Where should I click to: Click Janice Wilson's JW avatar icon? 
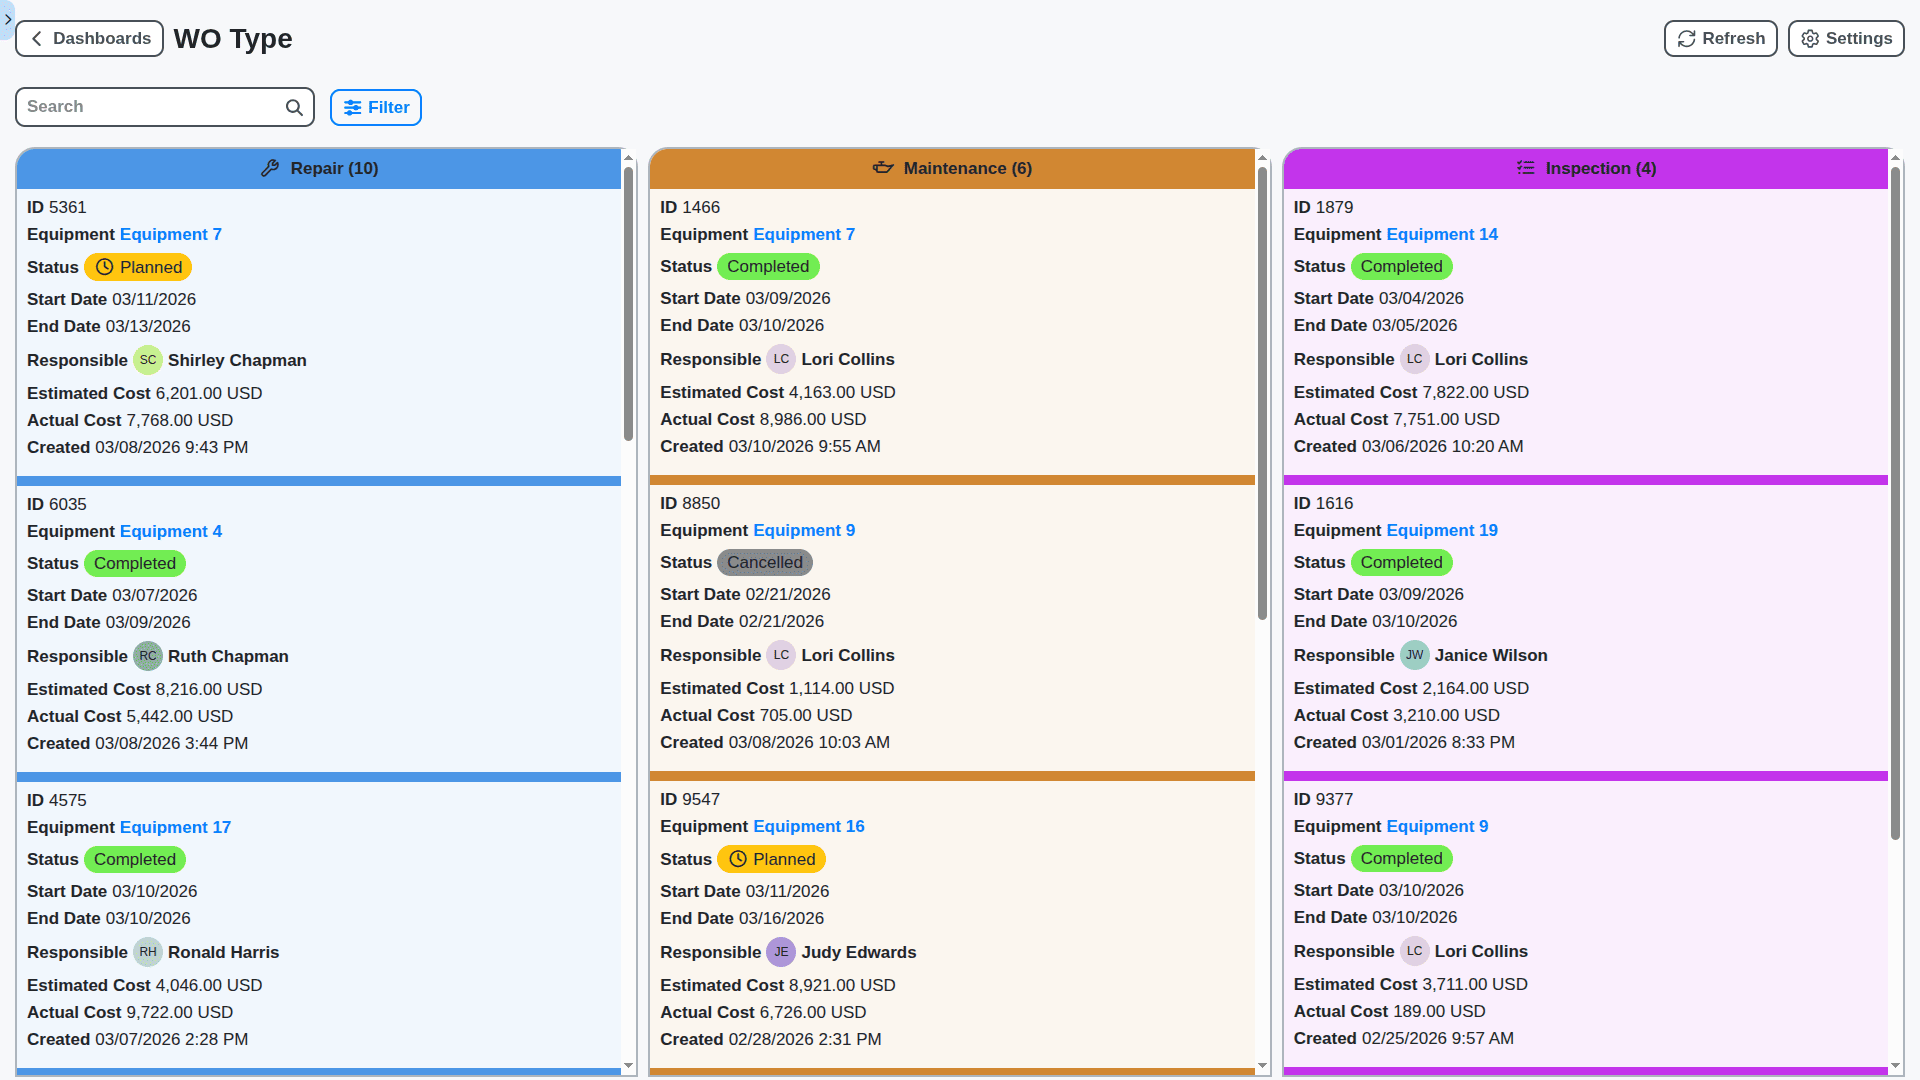click(1414, 655)
